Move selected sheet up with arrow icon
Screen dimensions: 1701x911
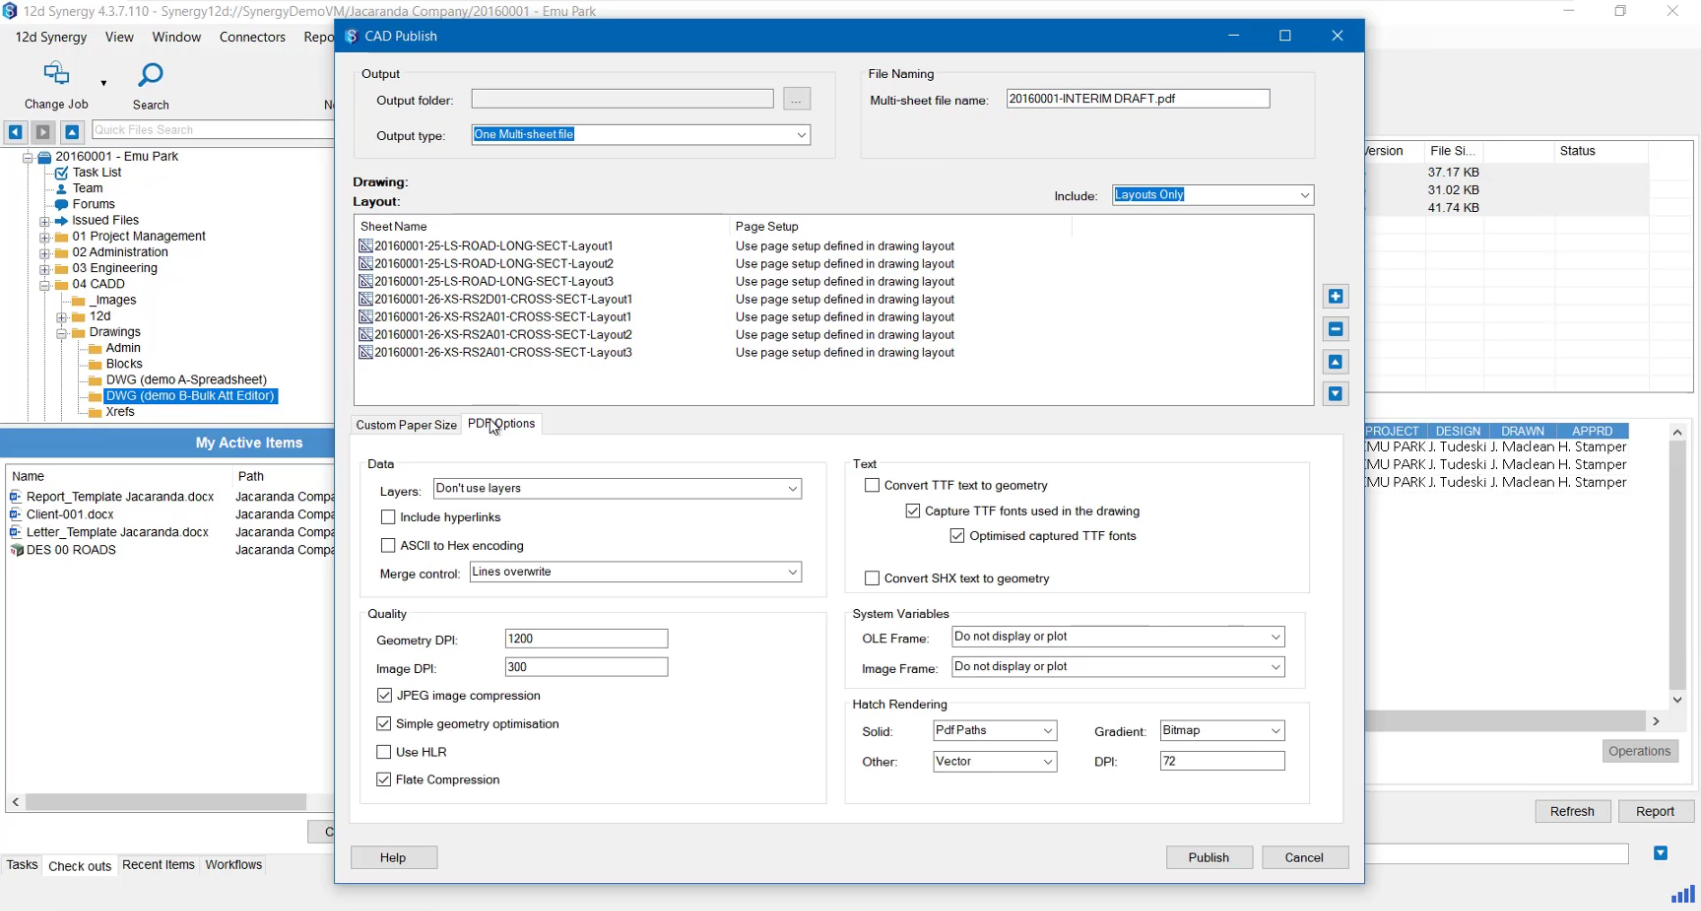tap(1335, 362)
